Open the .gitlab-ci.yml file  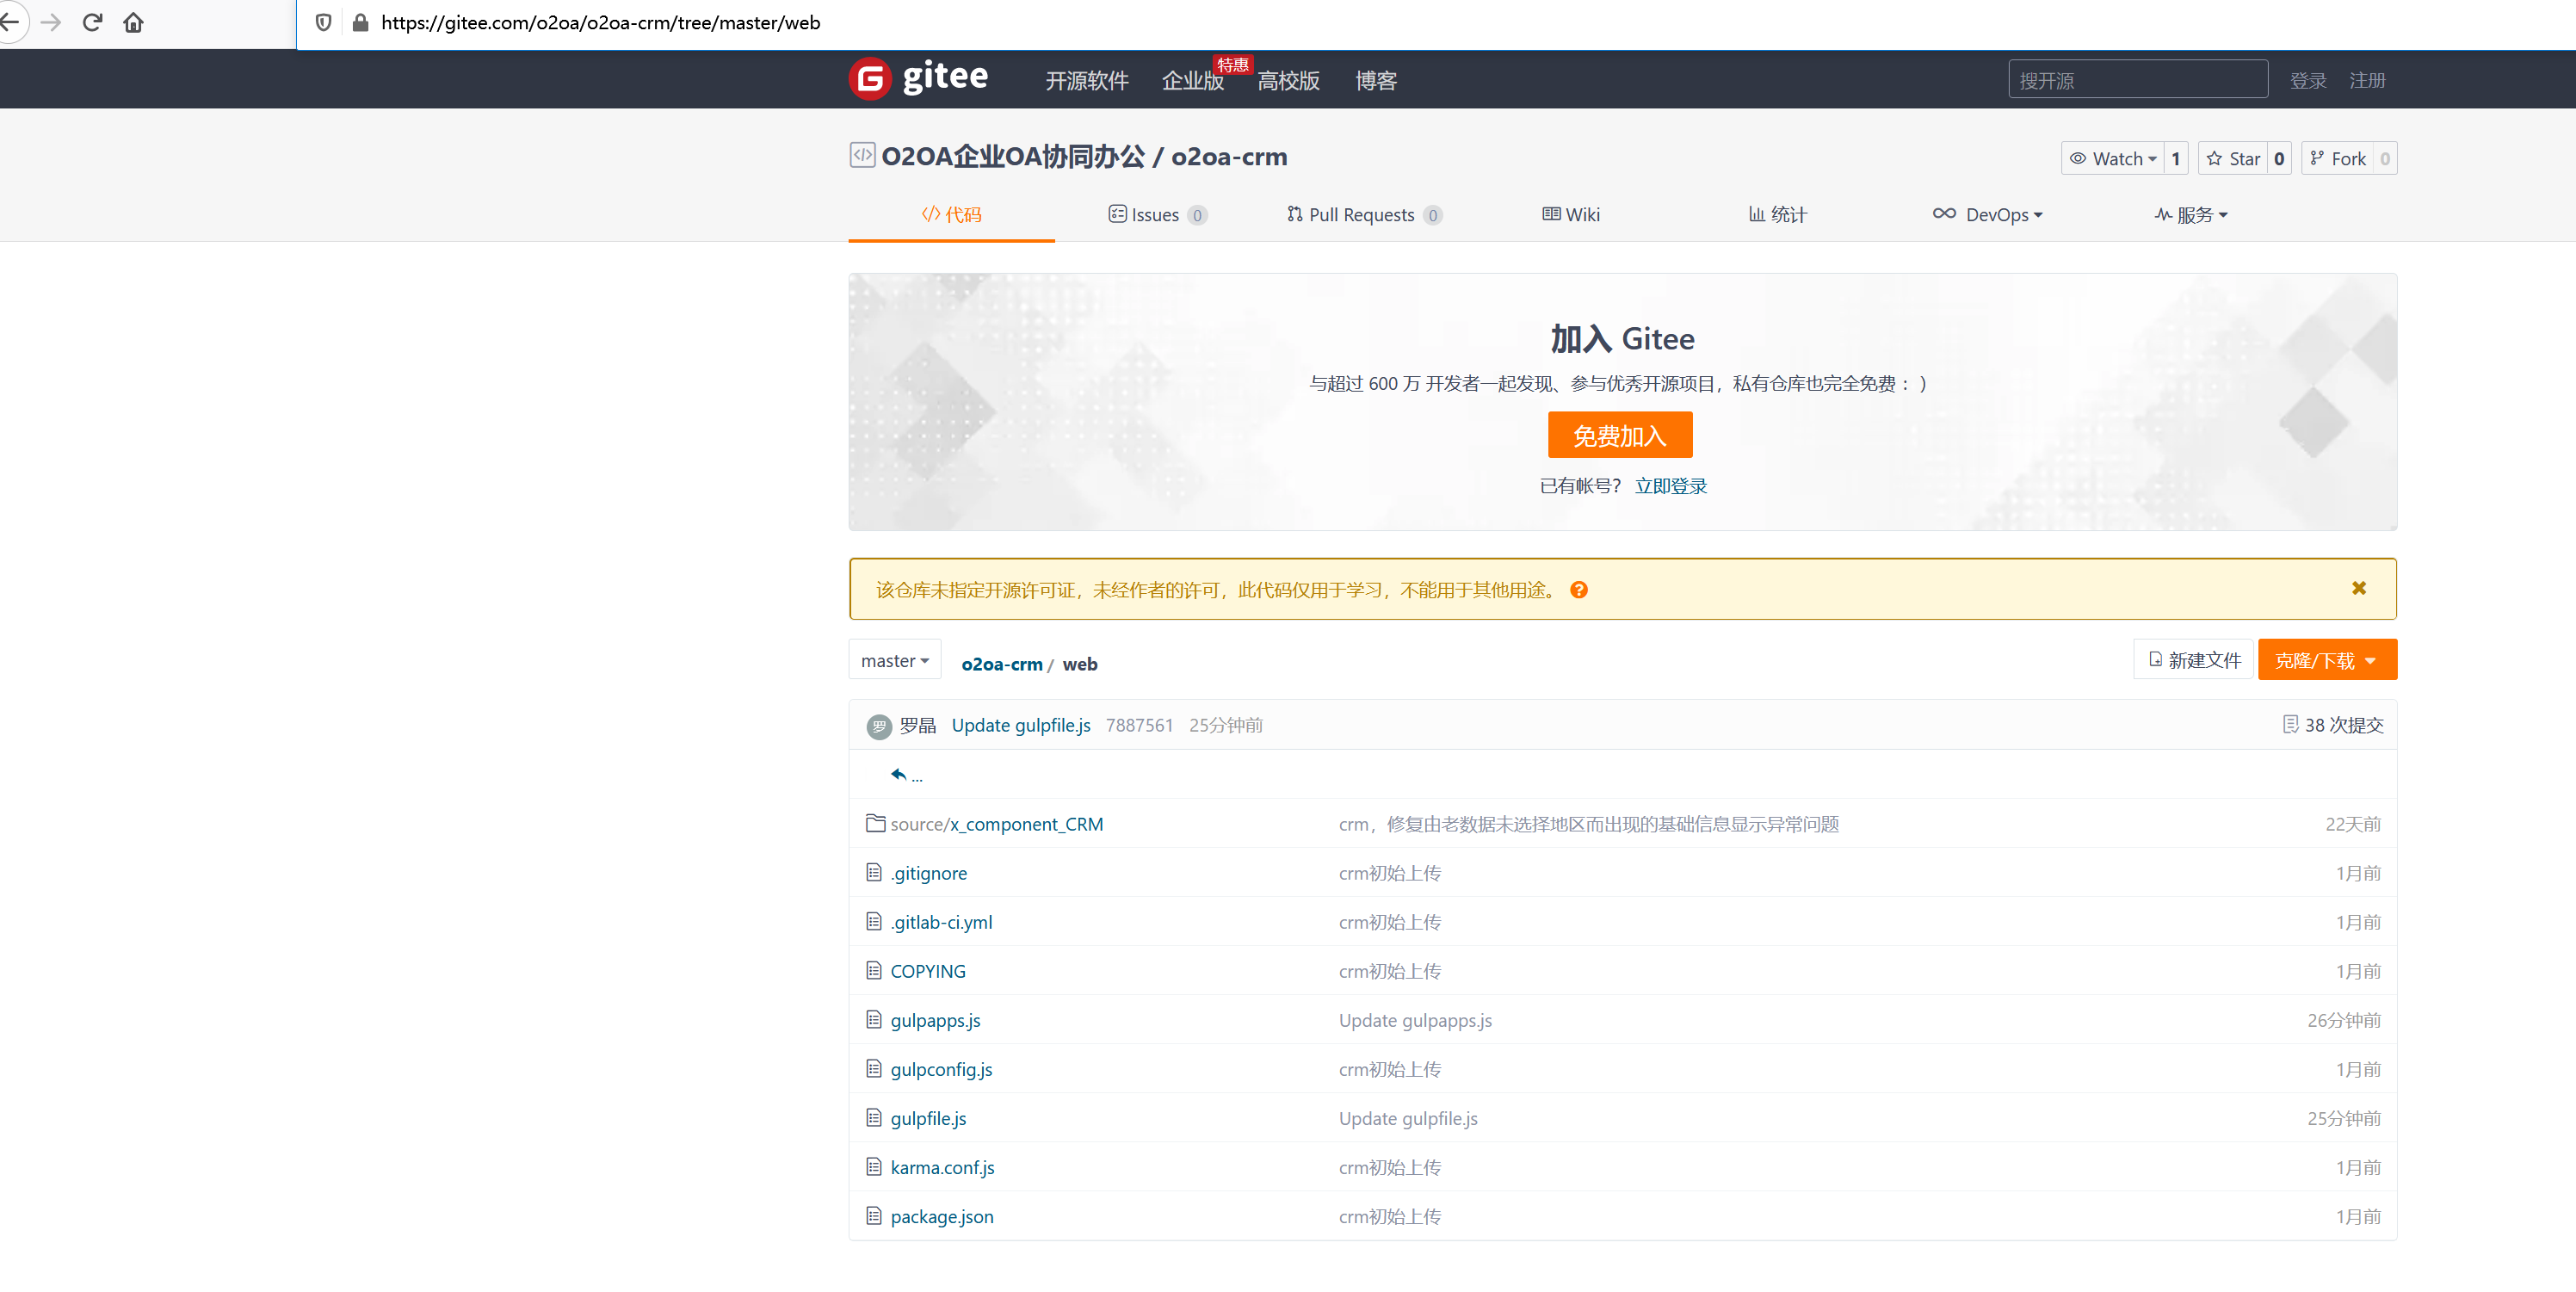click(x=941, y=922)
